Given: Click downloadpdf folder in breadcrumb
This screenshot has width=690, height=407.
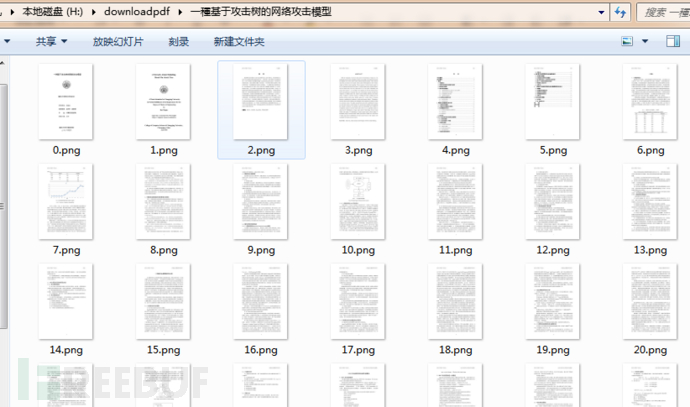Looking at the screenshot, I should point(137,12).
